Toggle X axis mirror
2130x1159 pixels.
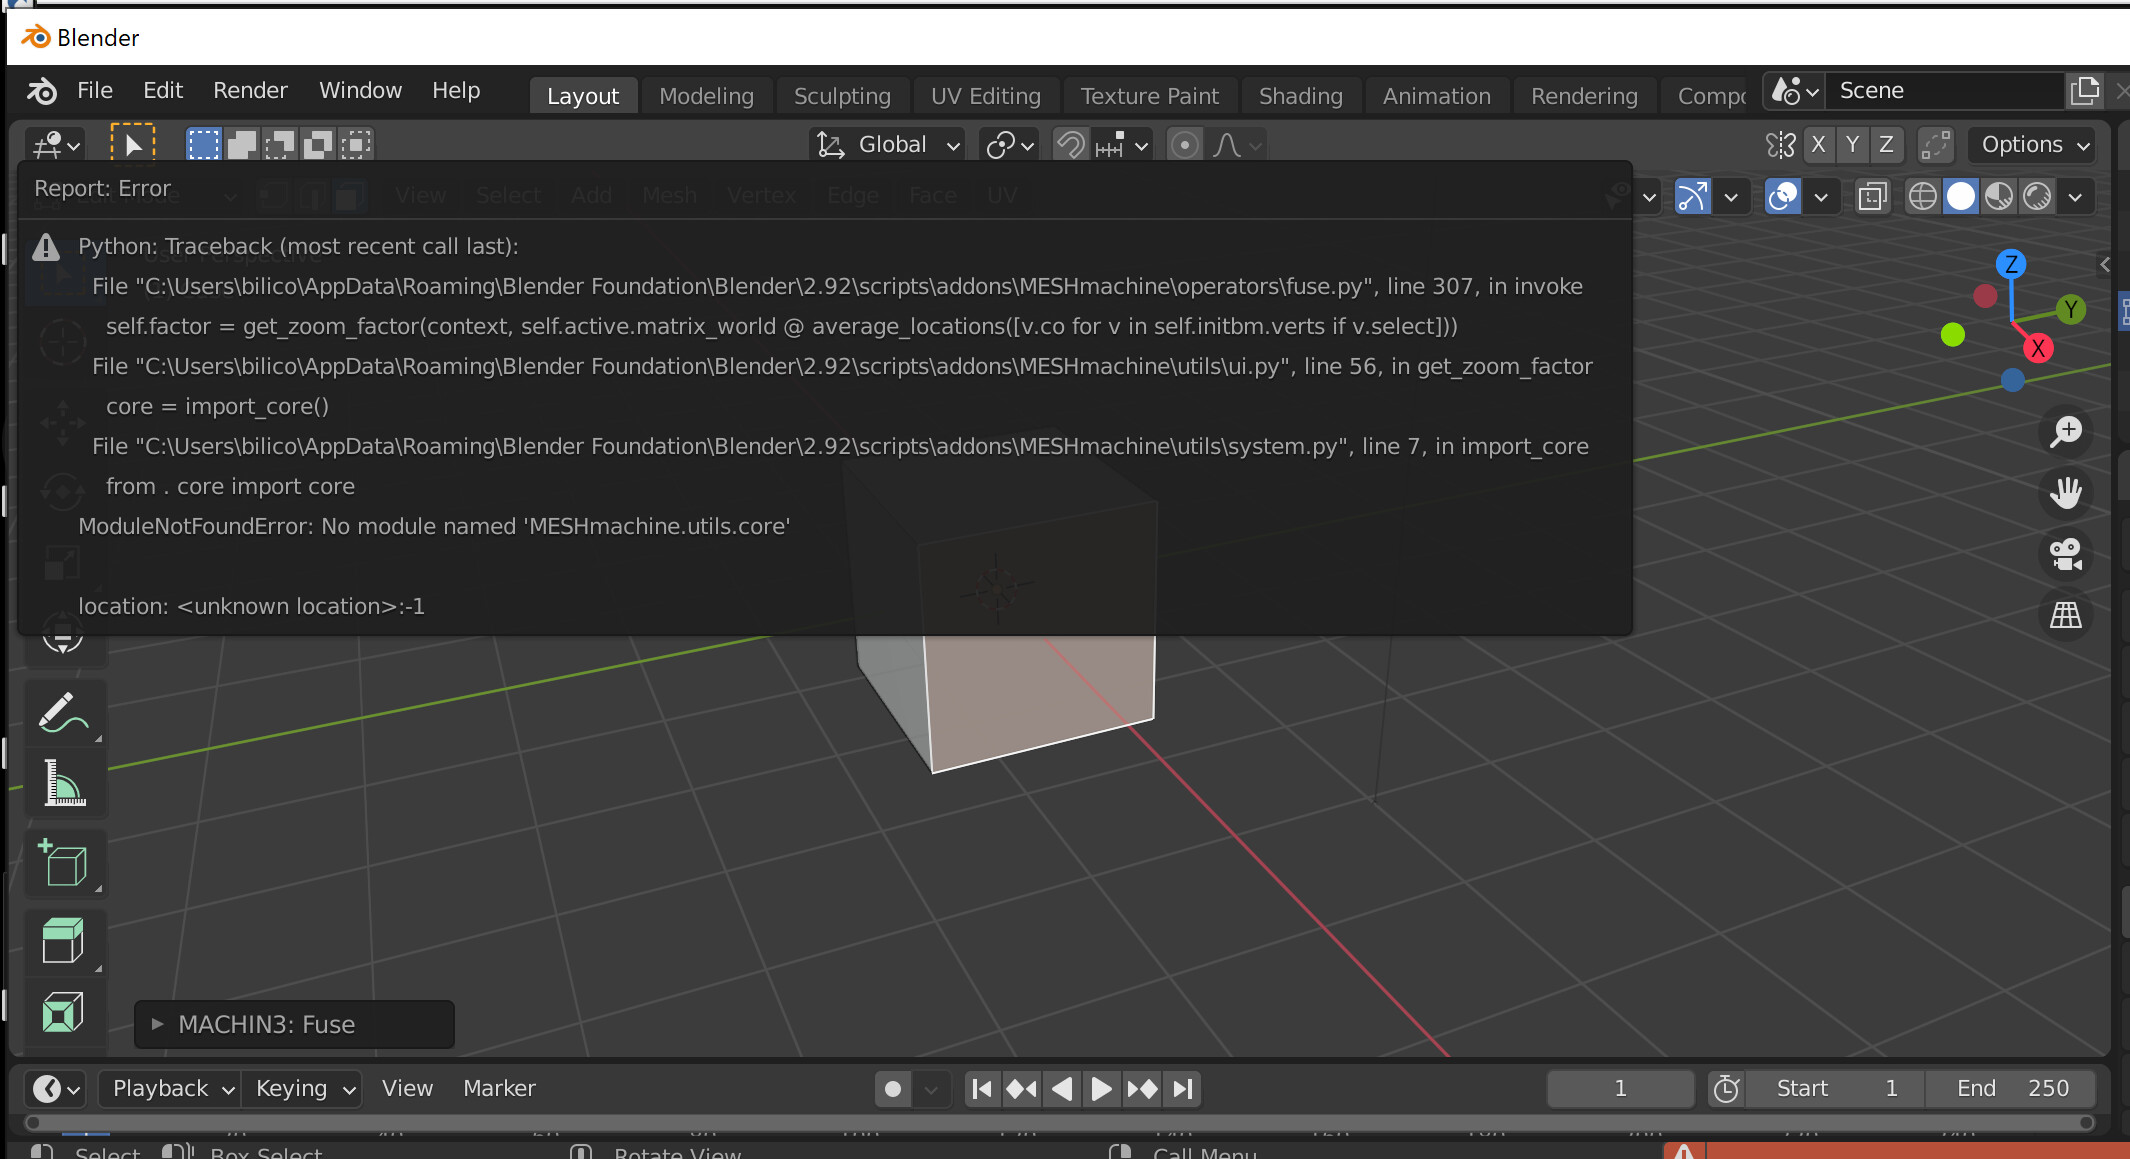click(x=1818, y=145)
